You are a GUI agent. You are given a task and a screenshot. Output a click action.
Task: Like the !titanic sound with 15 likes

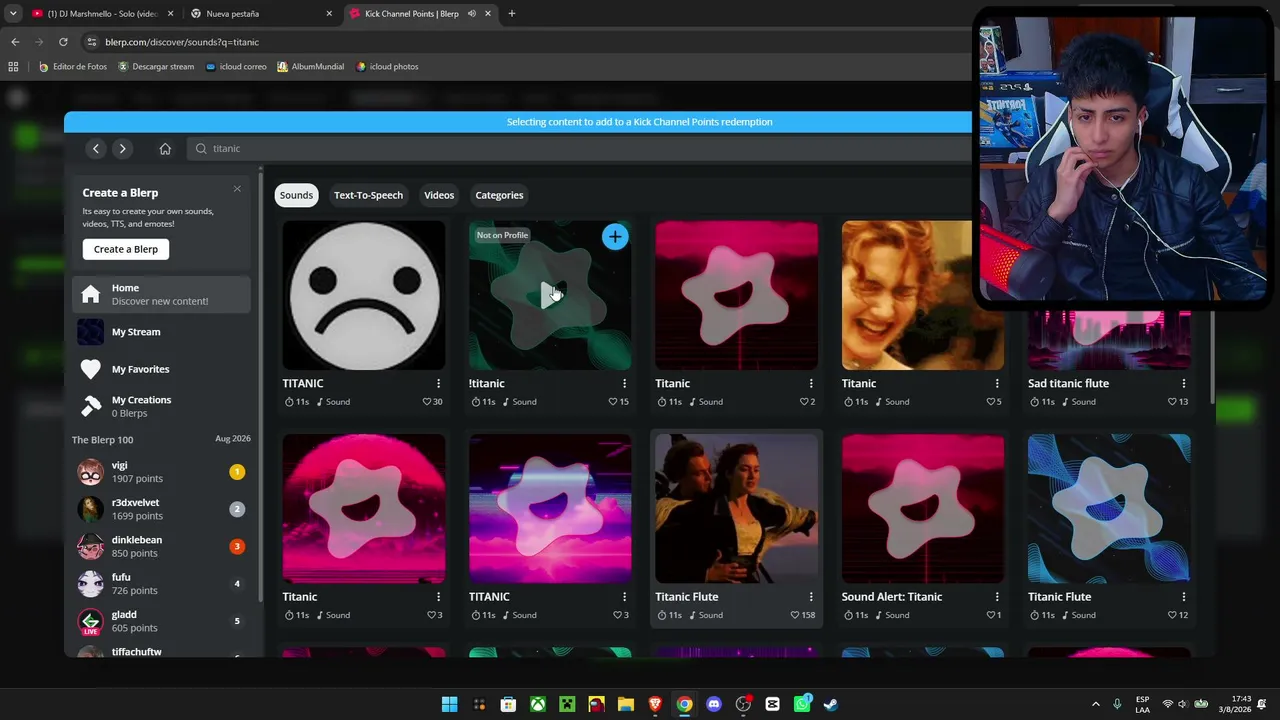(x=613, y=402)
